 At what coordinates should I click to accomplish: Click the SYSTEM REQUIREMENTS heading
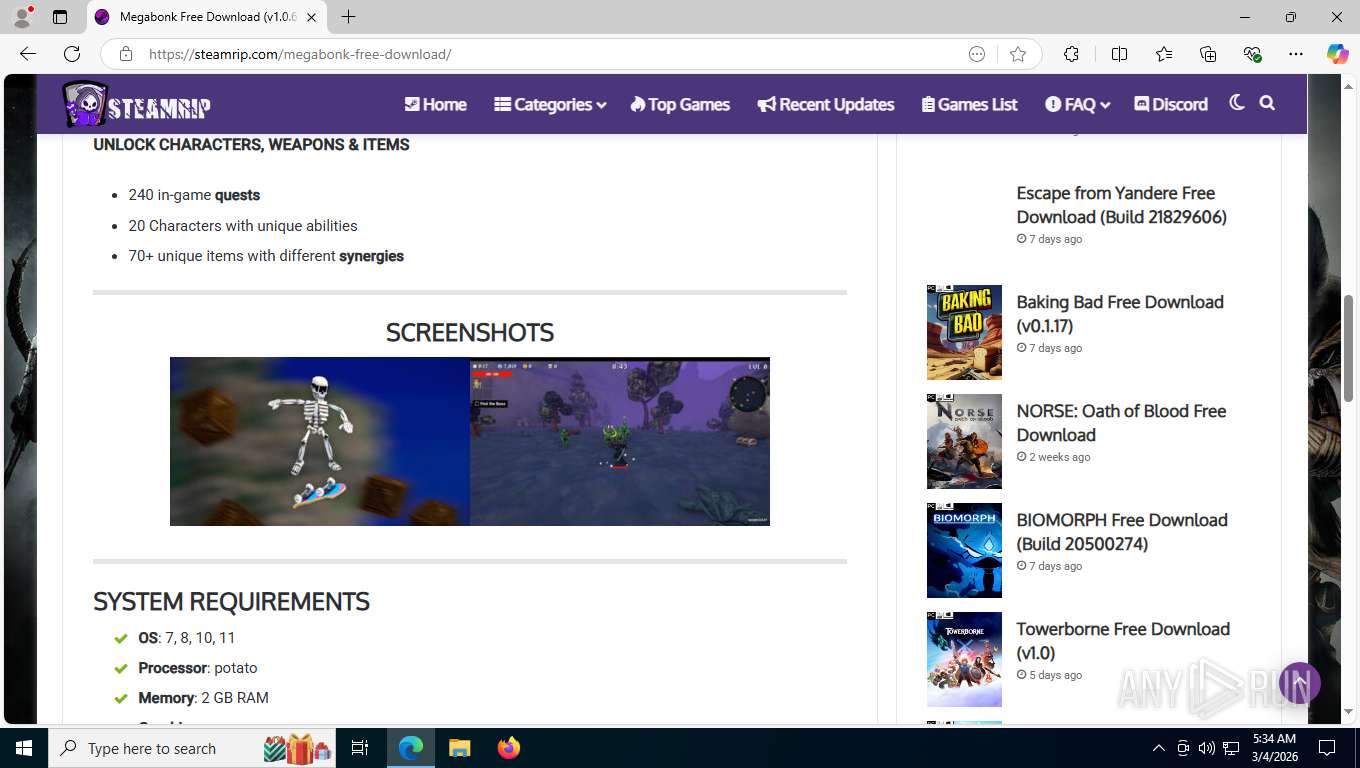tap(231, 601)
